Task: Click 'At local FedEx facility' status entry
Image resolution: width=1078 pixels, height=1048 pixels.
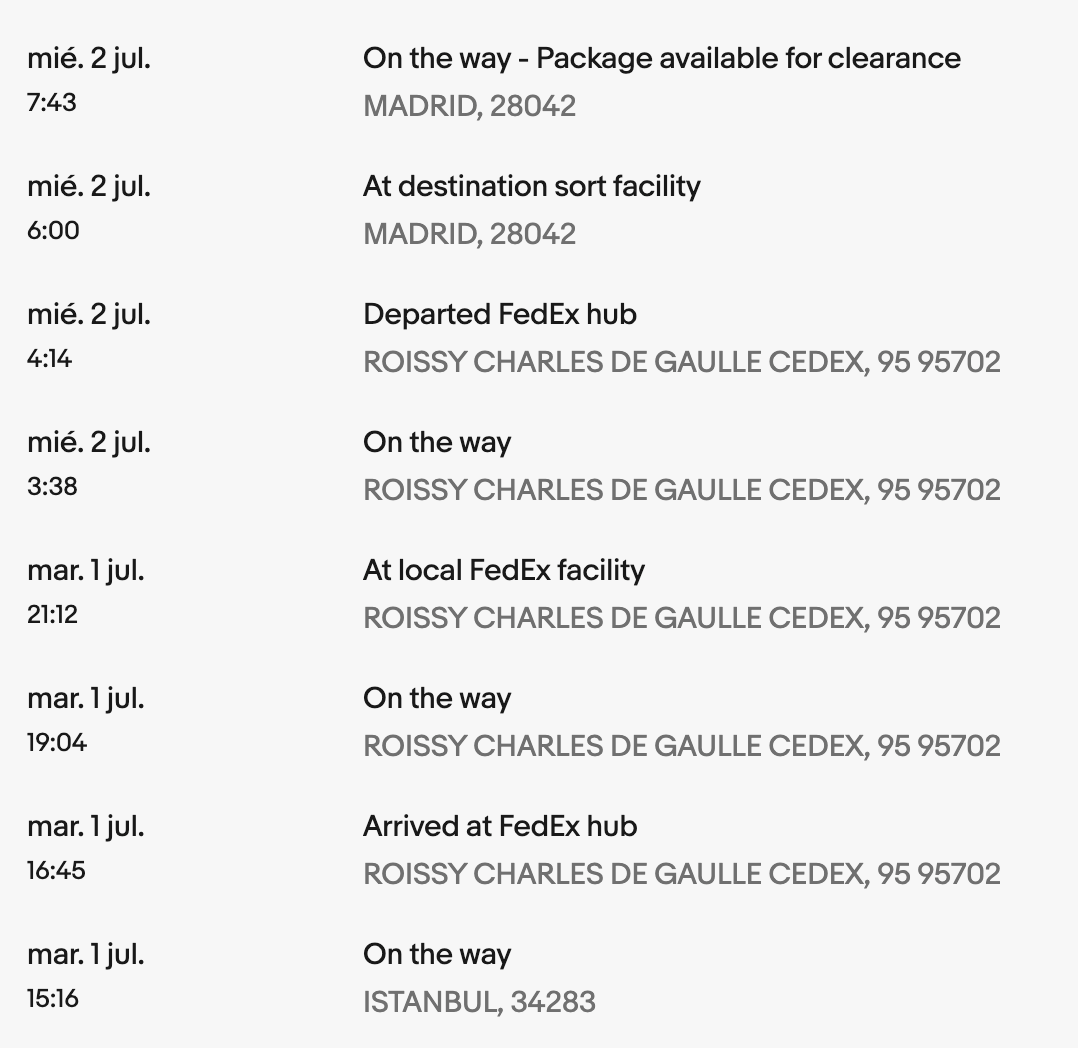Action: (504, 571)
